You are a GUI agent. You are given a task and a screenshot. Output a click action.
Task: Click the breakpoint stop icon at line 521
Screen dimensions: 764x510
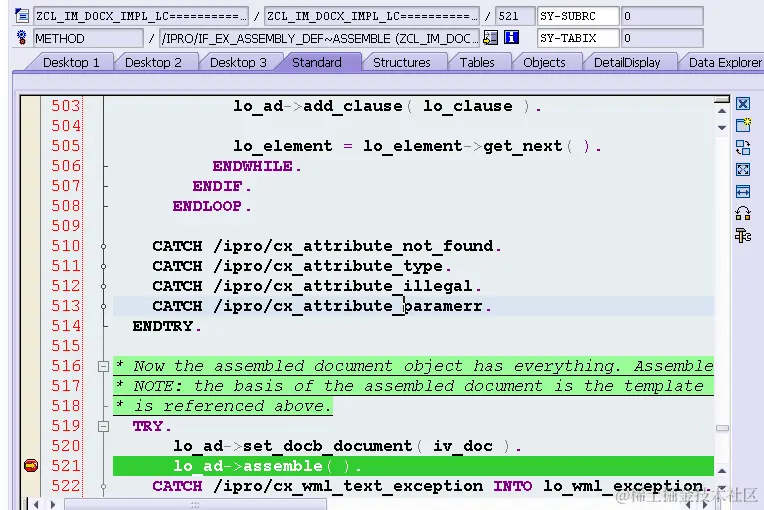coord(31,466)
